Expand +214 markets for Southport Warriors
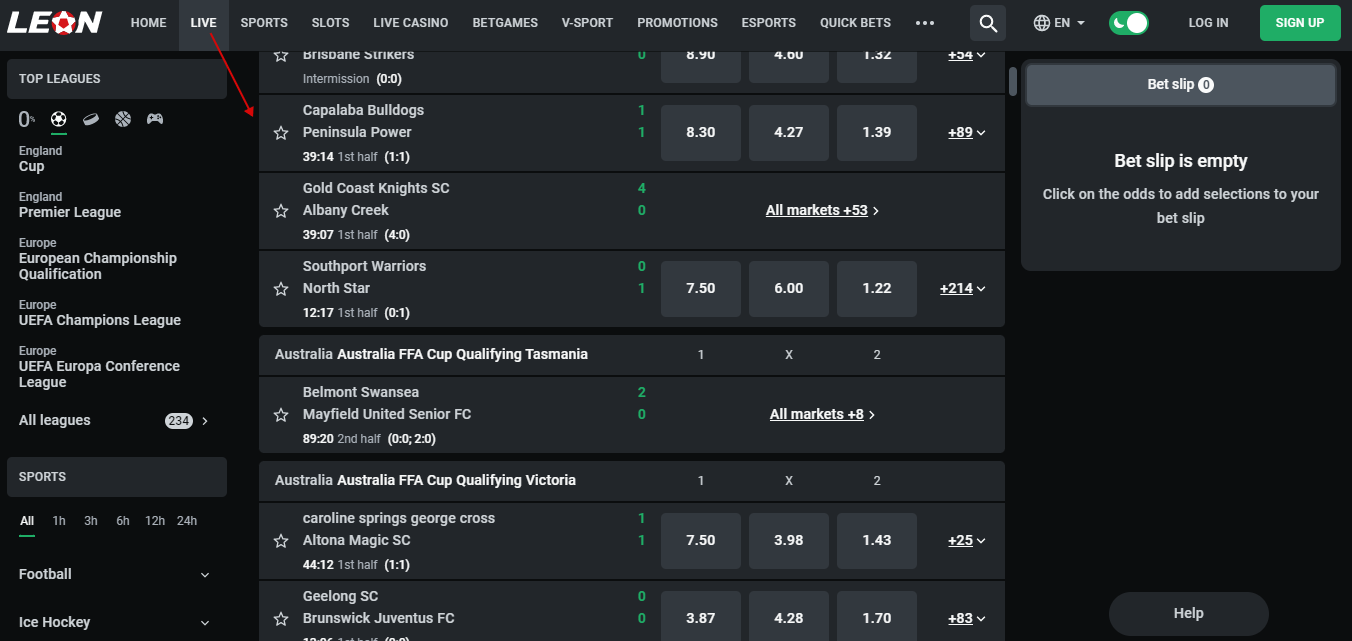This screenshot has height=641, width=1352. pos(963,288)
